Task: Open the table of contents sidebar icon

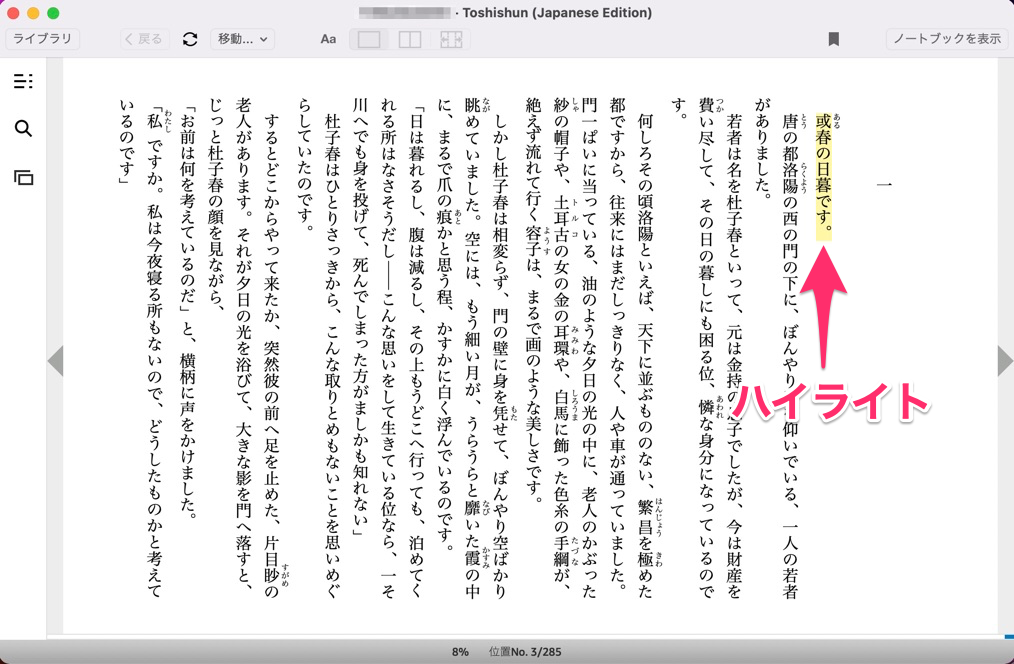Action: (23, 81)
